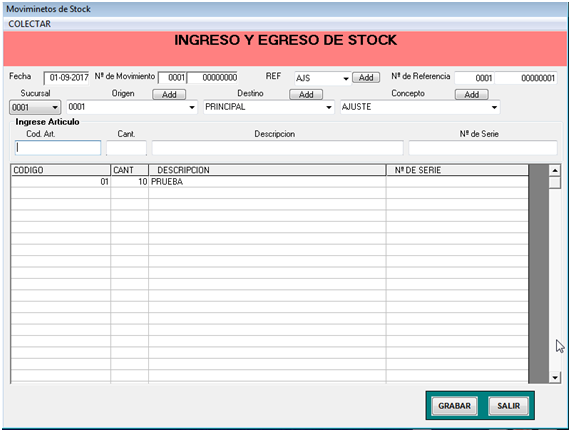Click the Add button beside Destino

click(306, 94)
